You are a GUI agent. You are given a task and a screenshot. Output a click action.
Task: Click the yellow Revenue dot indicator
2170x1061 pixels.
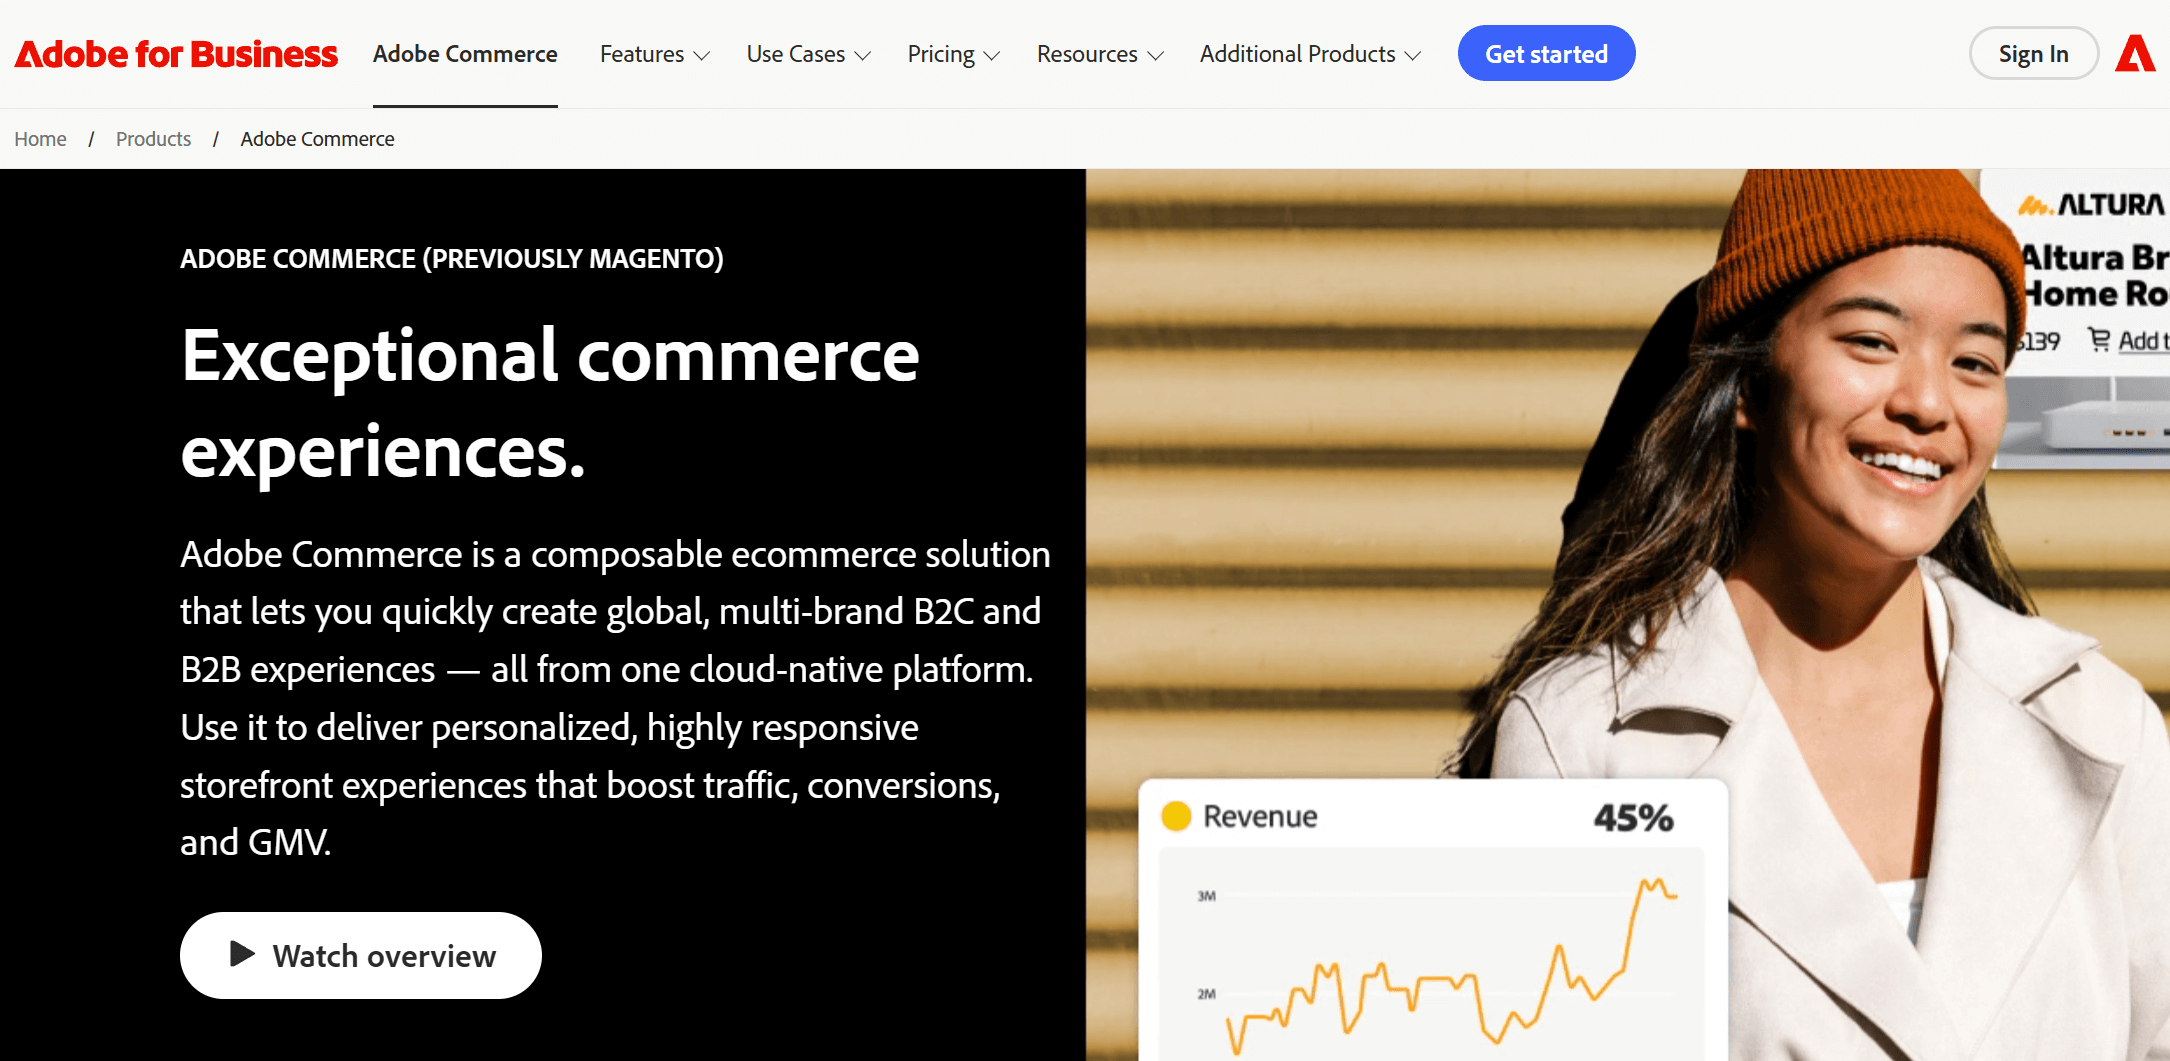[x=1176, y=816]
